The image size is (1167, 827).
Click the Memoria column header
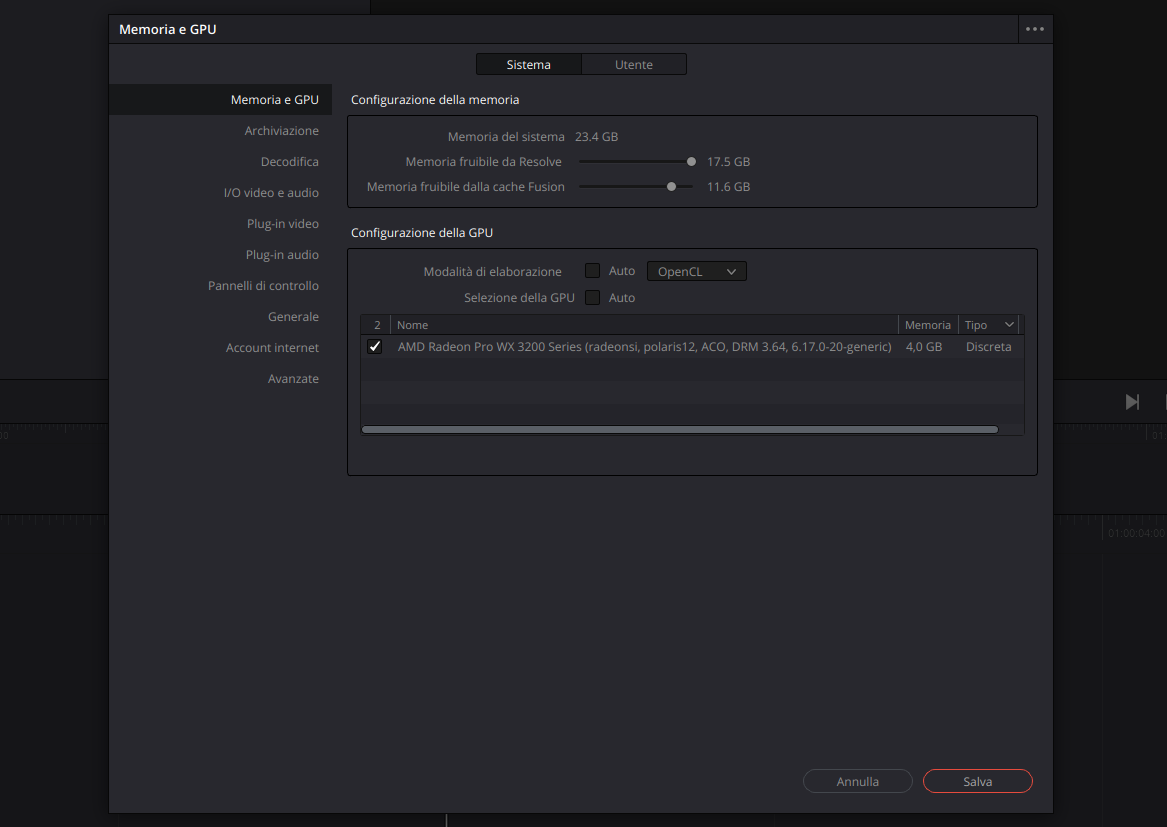click(927, 325)
